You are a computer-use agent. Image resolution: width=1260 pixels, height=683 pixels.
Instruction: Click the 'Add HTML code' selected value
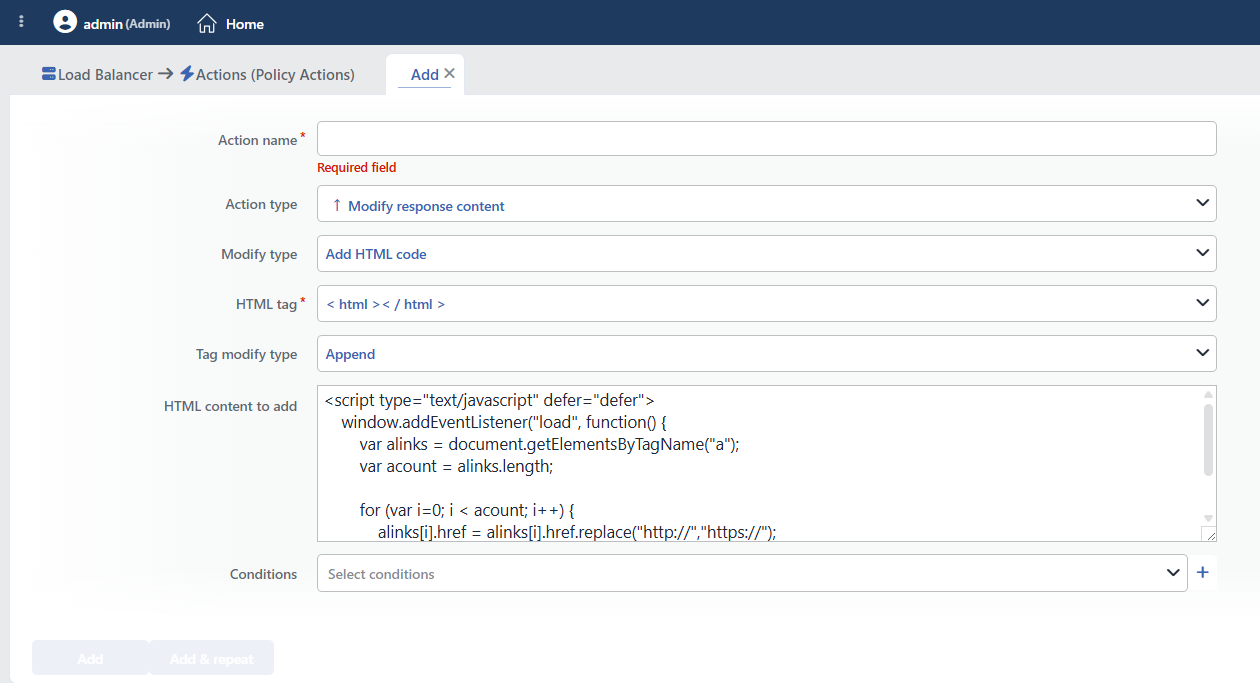(376, 254)
